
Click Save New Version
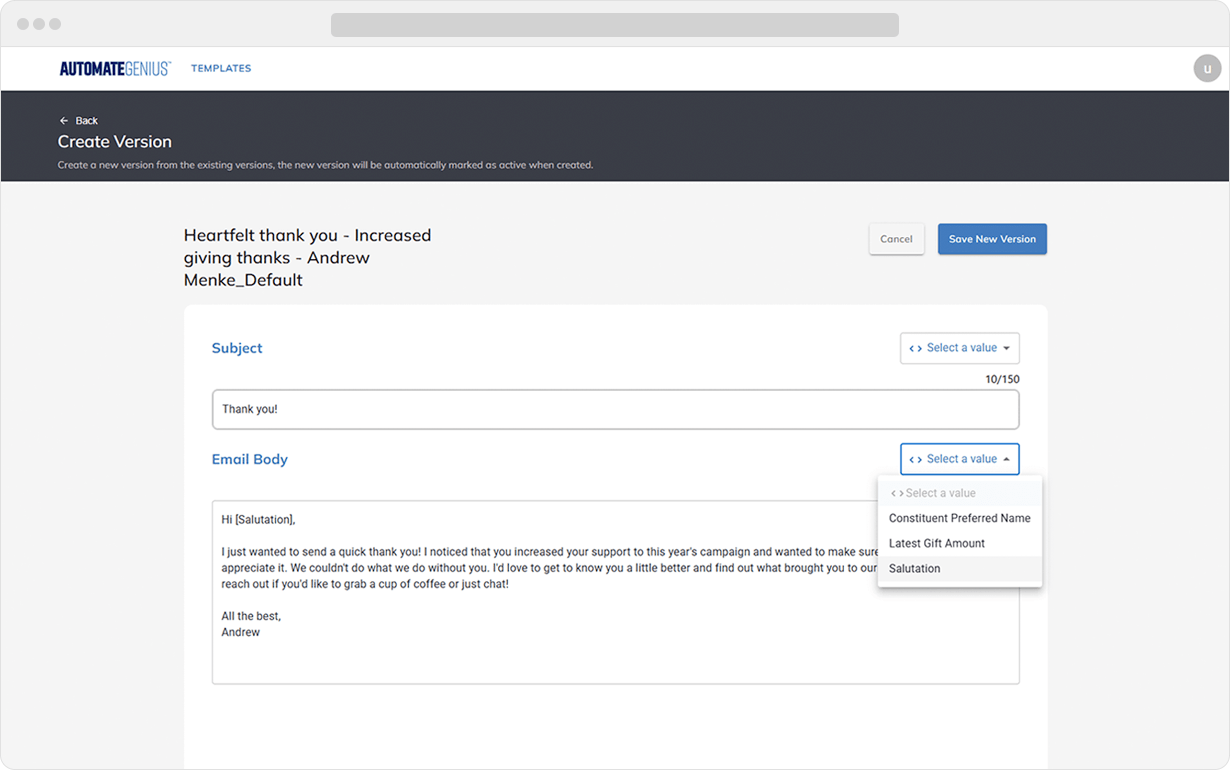(992, 239)
